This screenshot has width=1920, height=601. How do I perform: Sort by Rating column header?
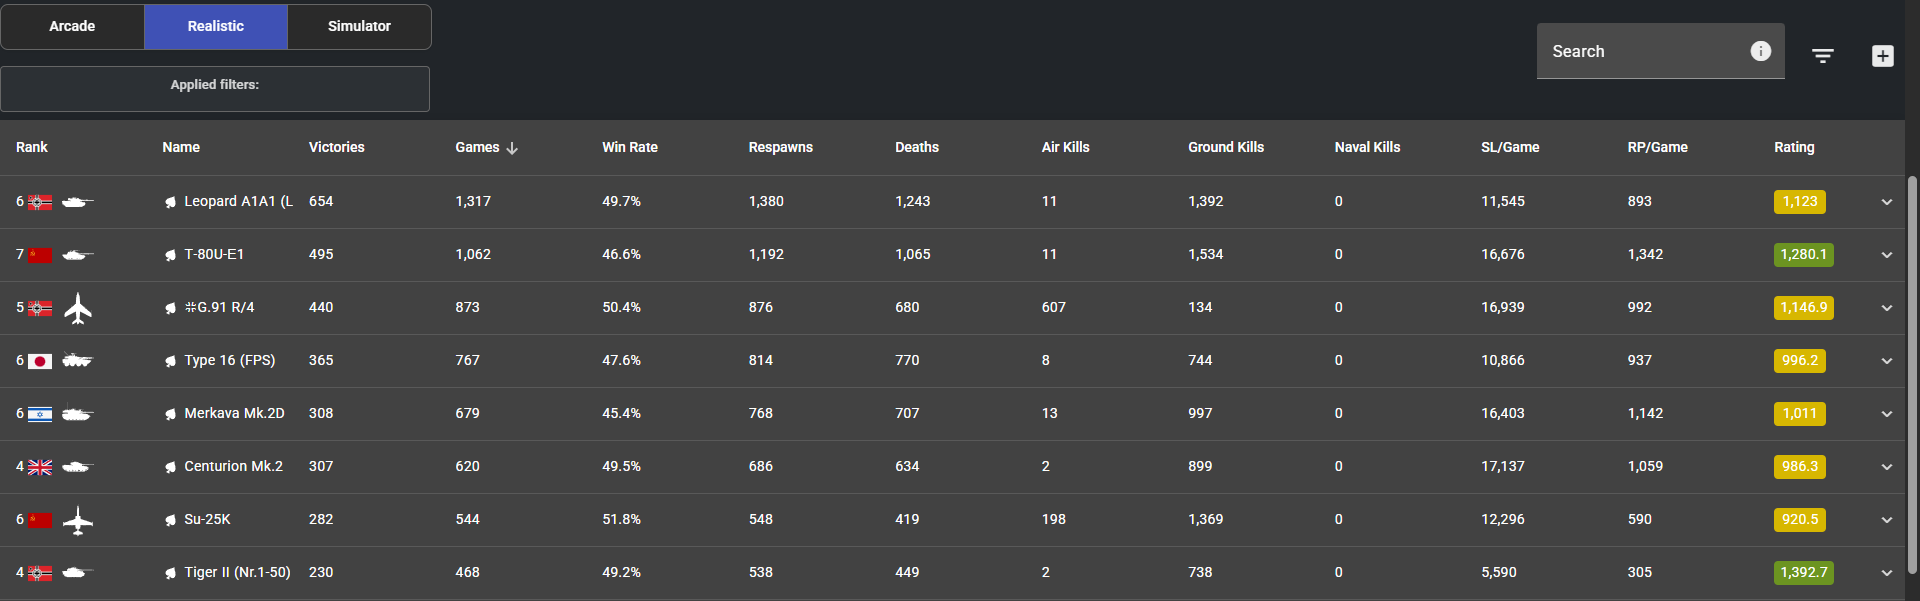[1793, 147]
